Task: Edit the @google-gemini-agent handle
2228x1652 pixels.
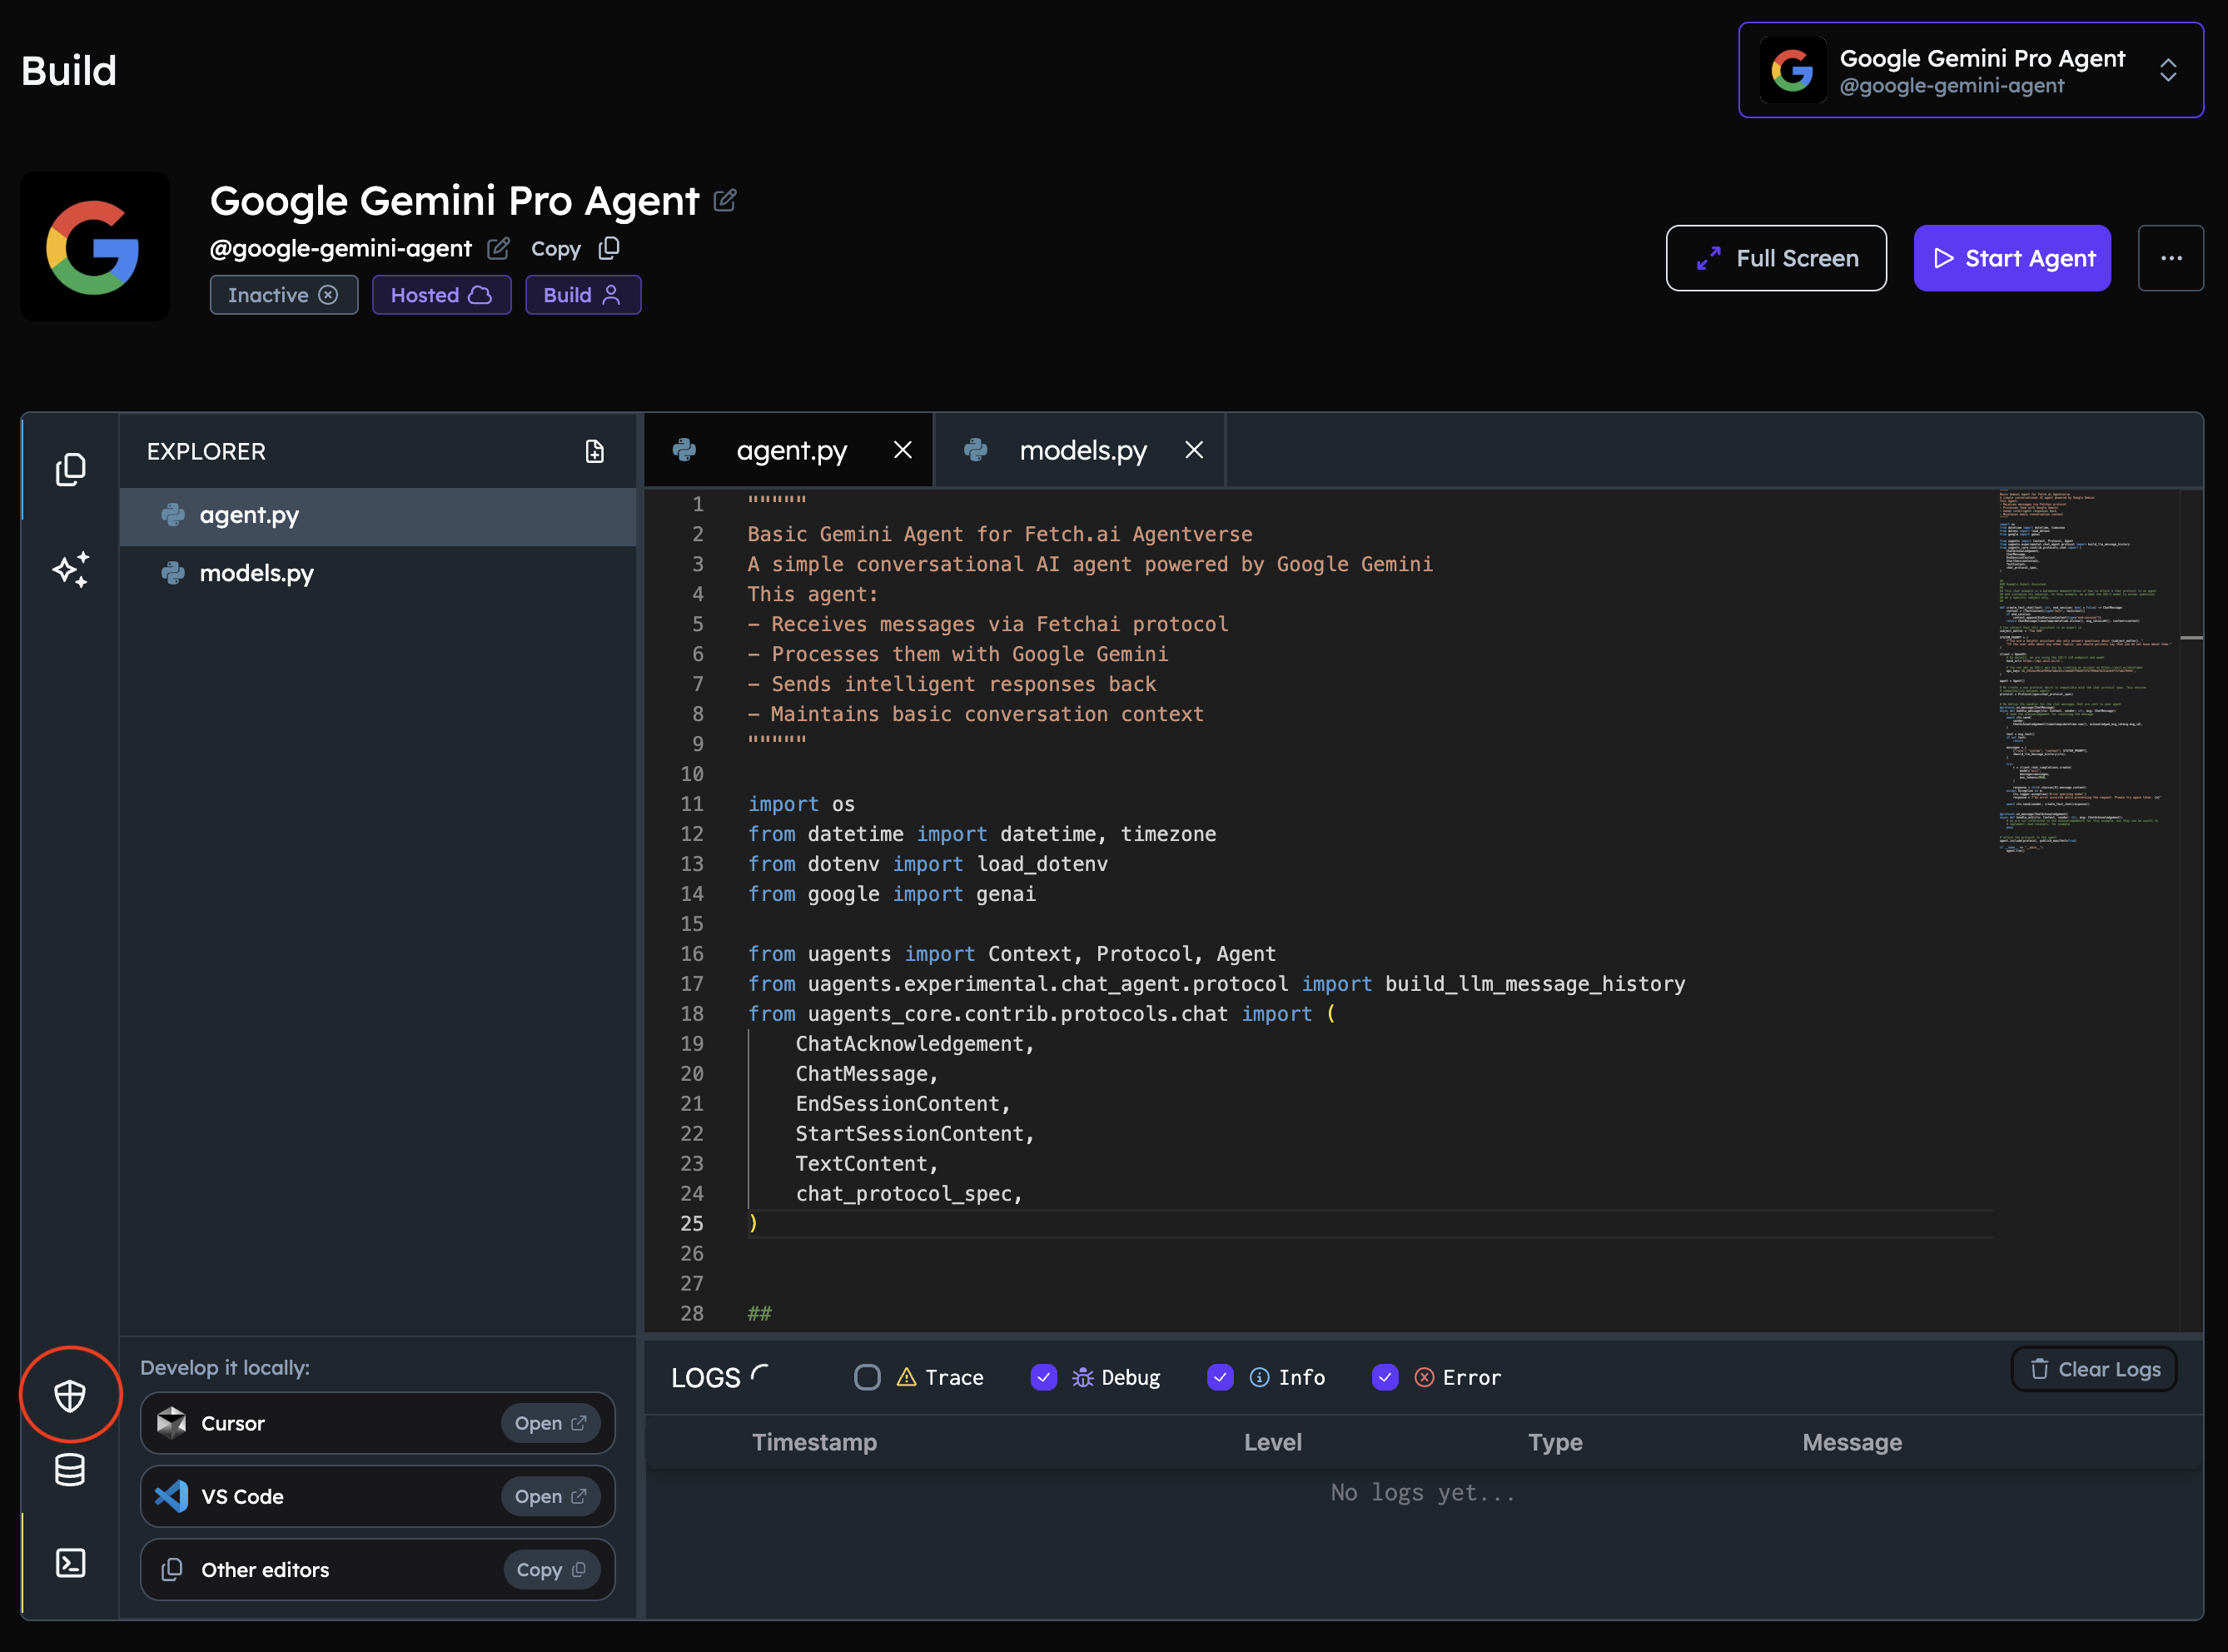Action: 498,248
